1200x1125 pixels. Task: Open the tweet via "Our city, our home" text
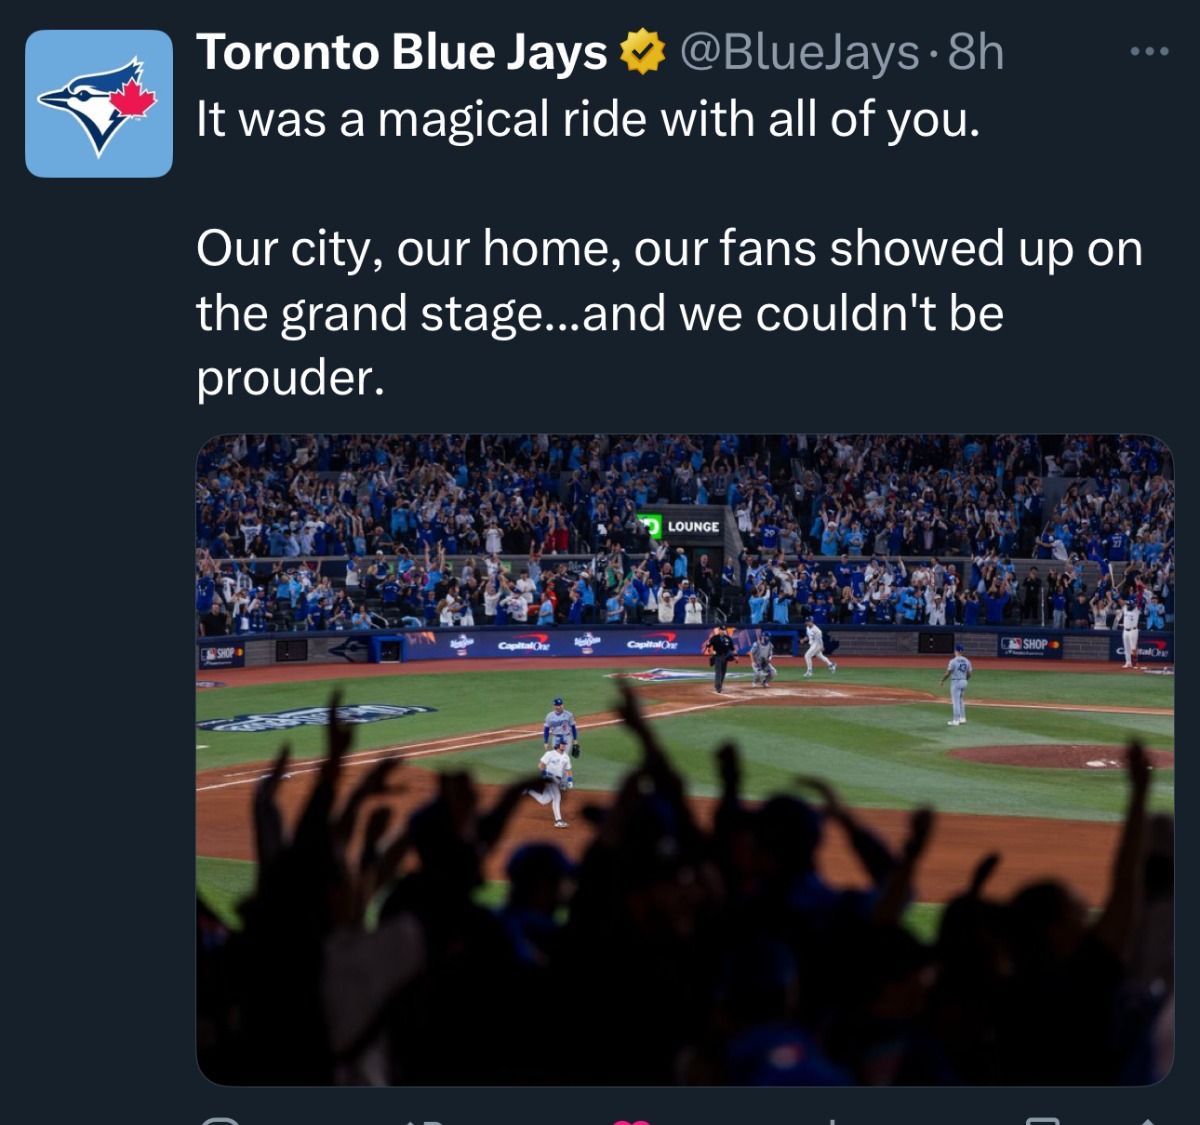[x=668, y=248]
